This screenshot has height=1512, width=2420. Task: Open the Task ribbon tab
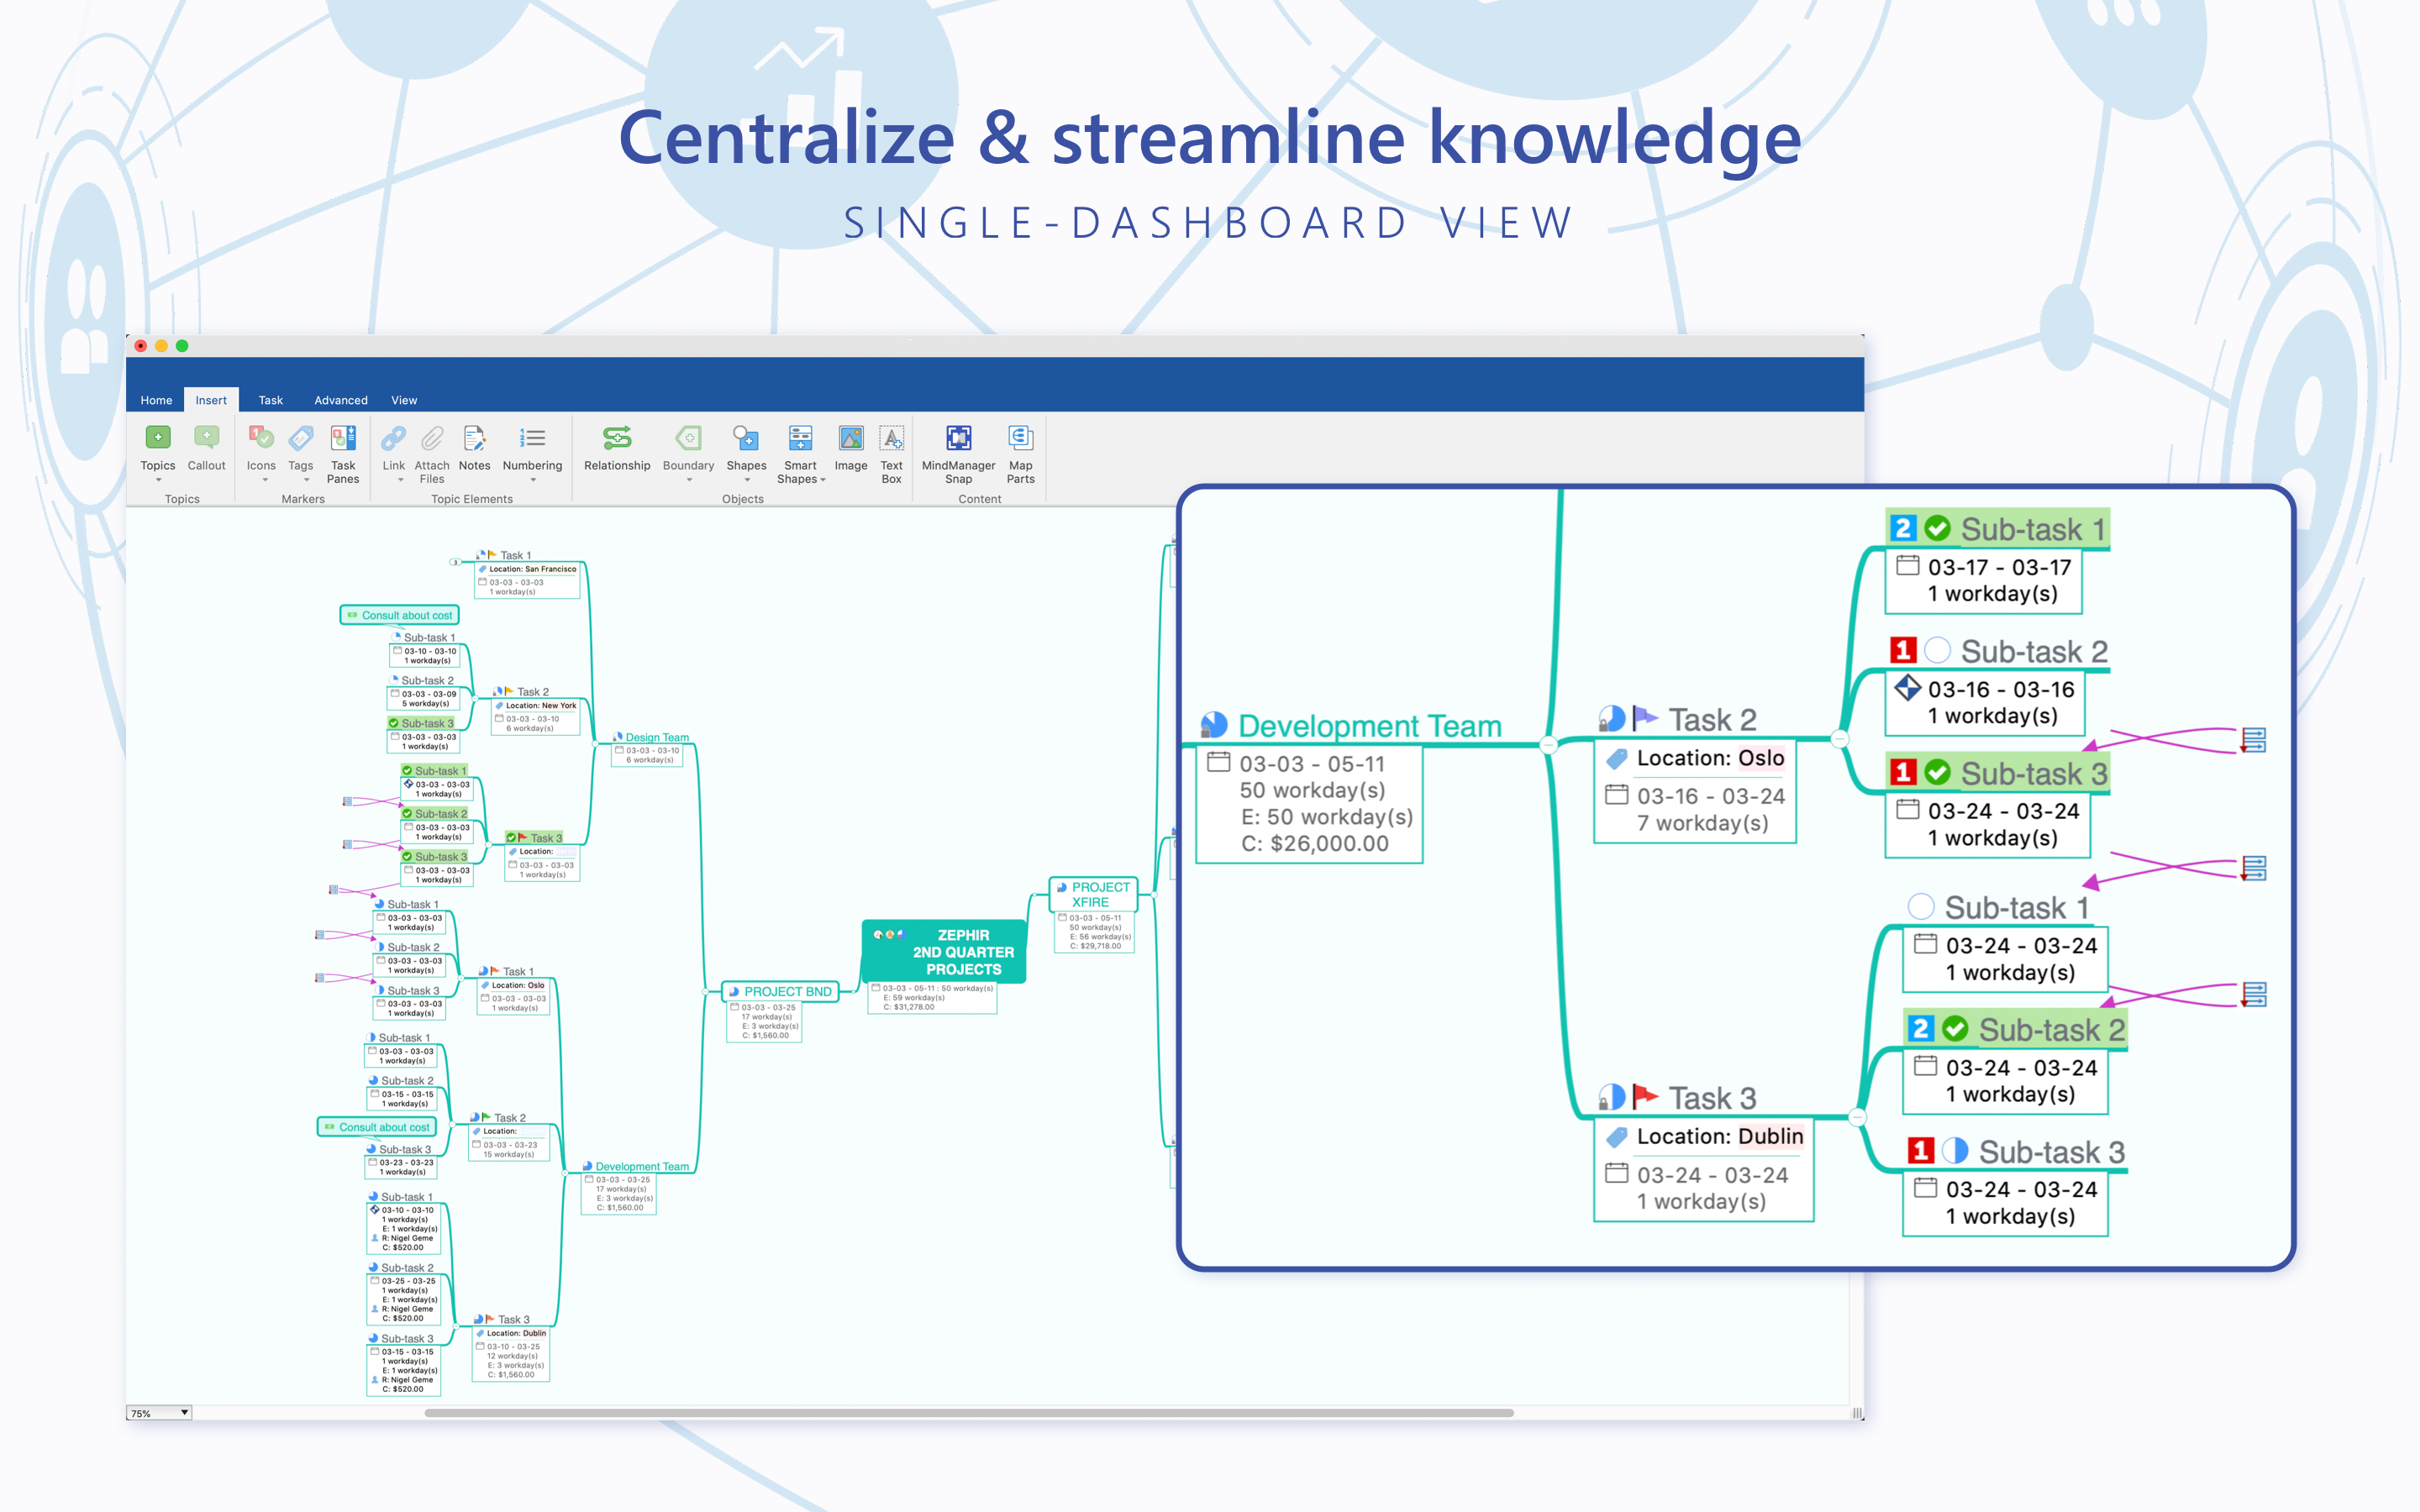point(270,400)
